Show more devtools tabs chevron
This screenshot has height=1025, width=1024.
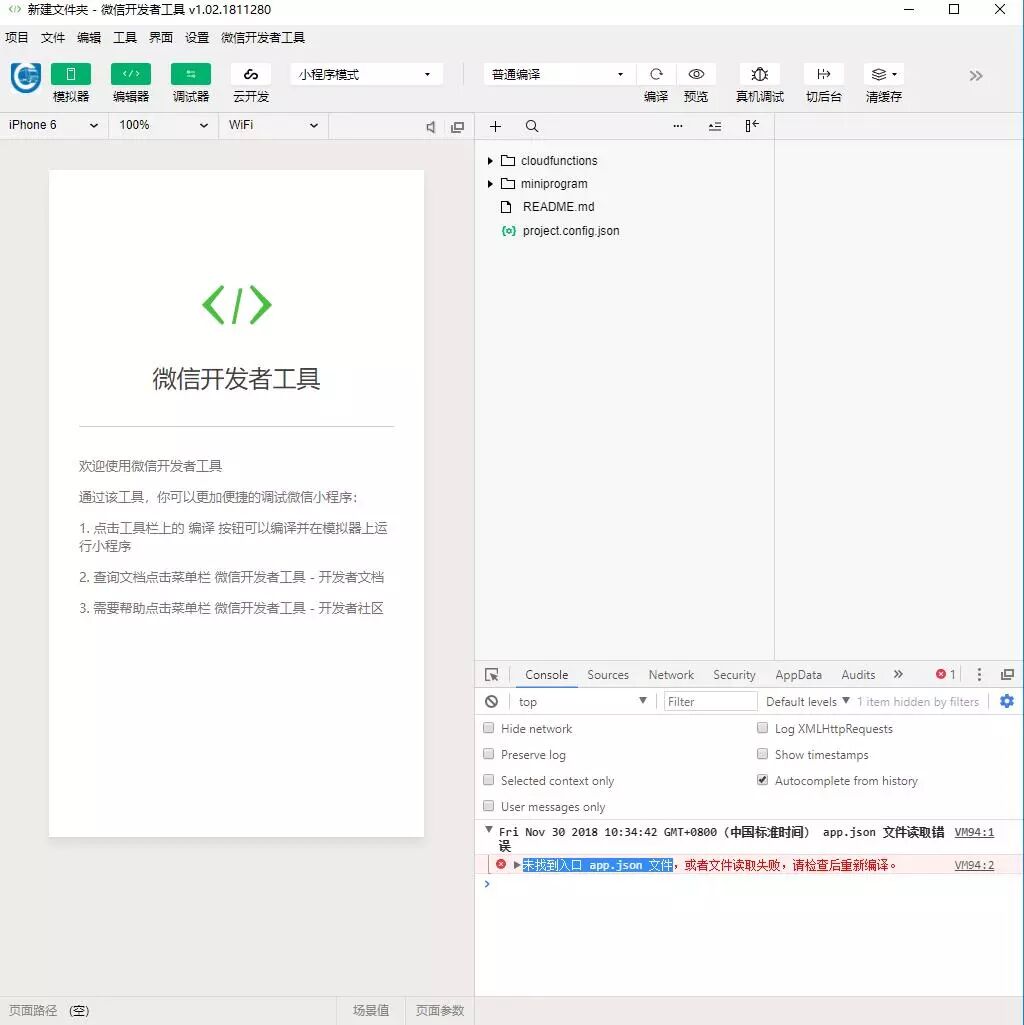[x=898, y=674]
